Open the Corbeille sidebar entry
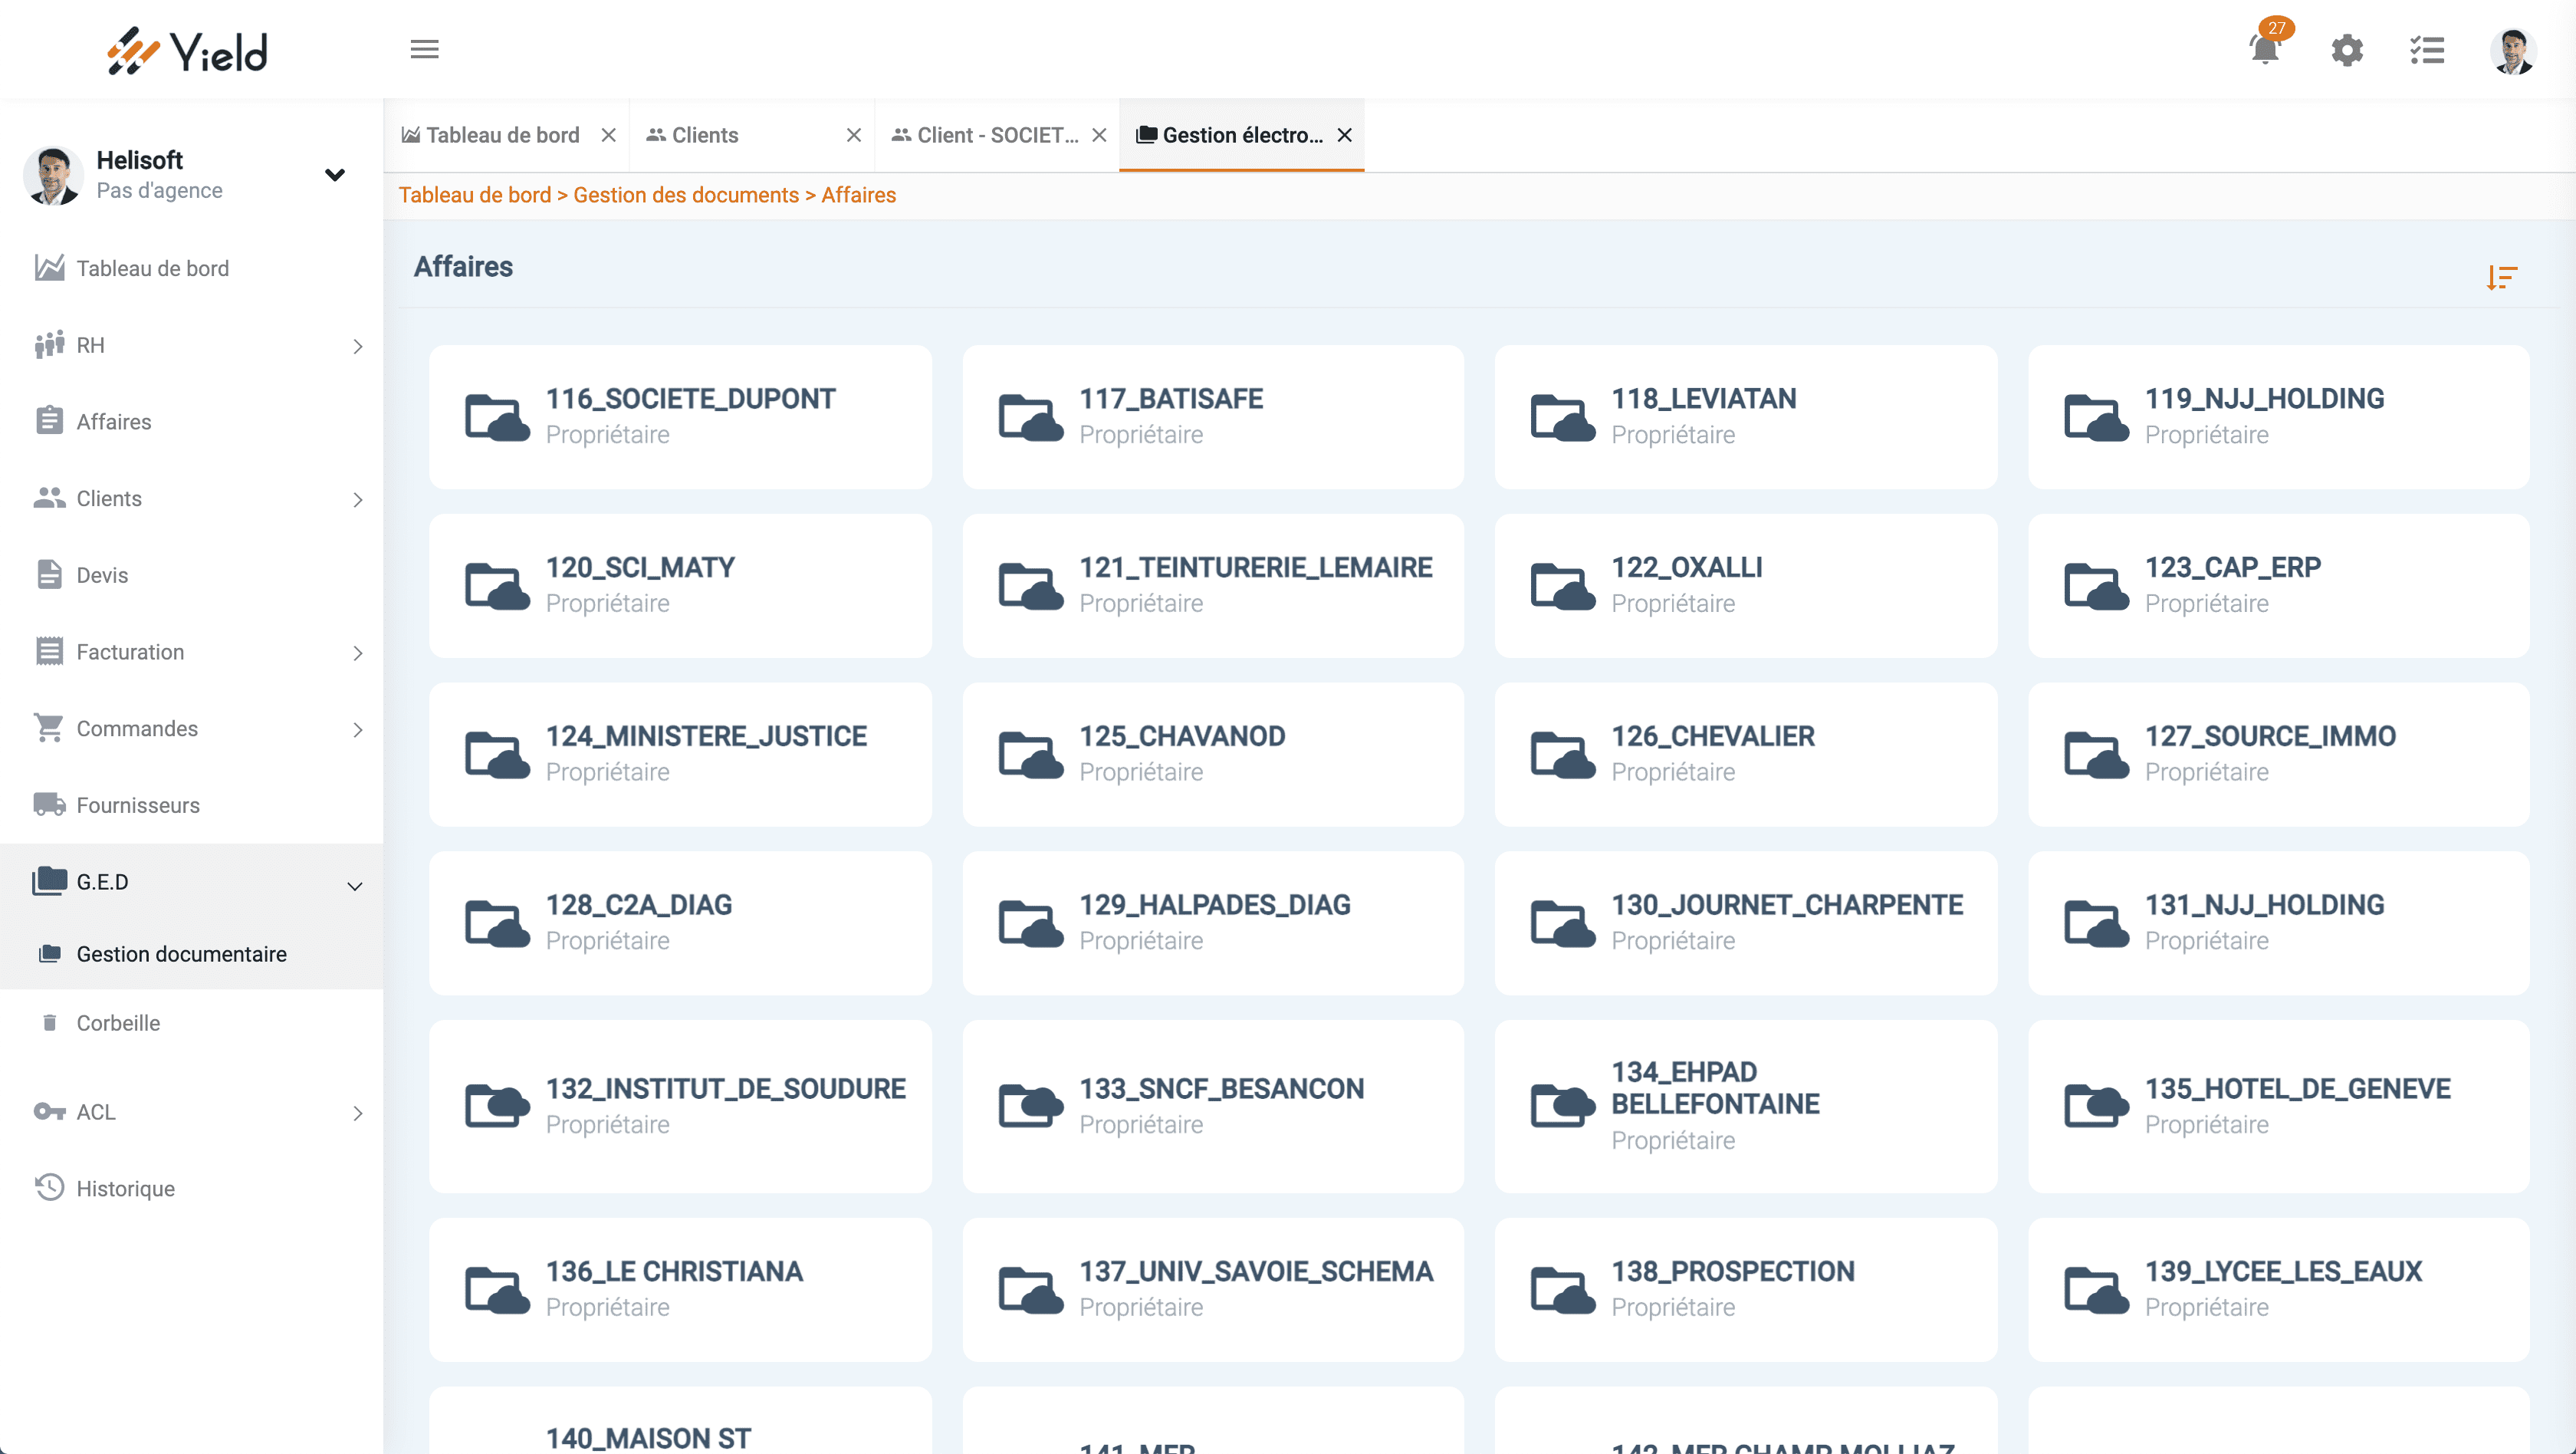The image size is (2576, 1454). [191, 1022]
